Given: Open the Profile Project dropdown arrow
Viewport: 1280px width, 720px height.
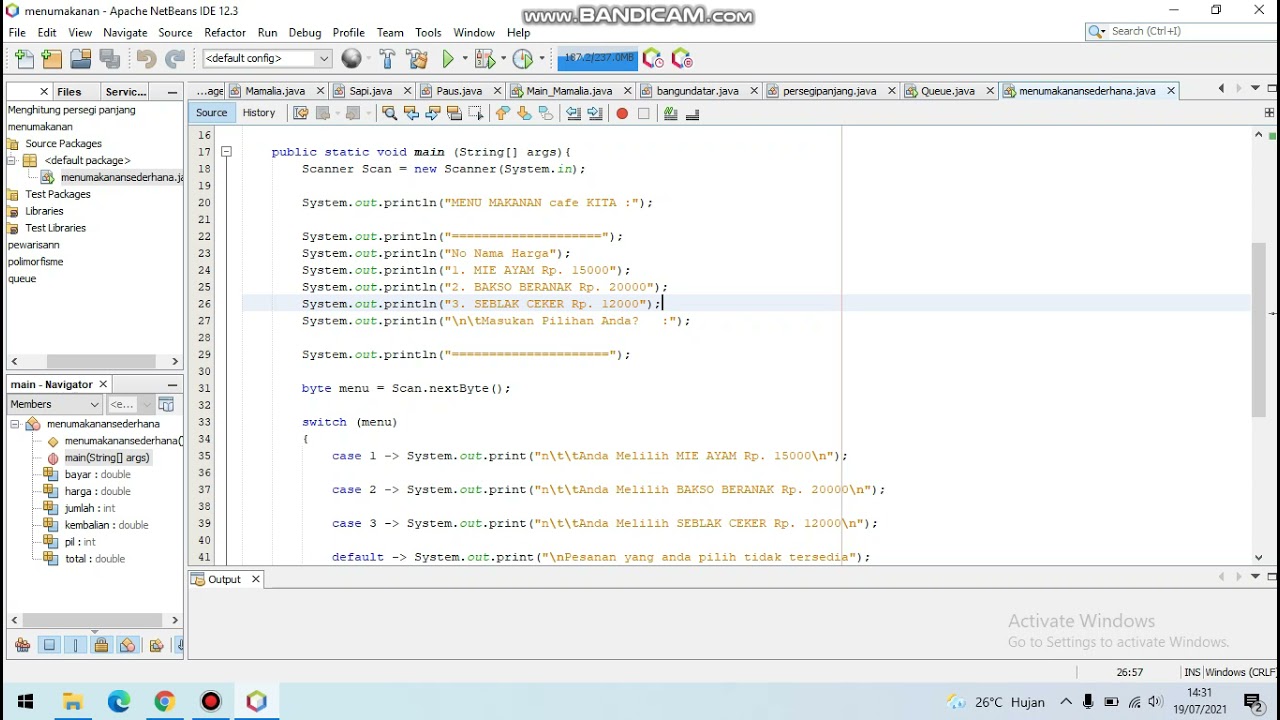Looking at the screenshot, I should coord(541,59).
